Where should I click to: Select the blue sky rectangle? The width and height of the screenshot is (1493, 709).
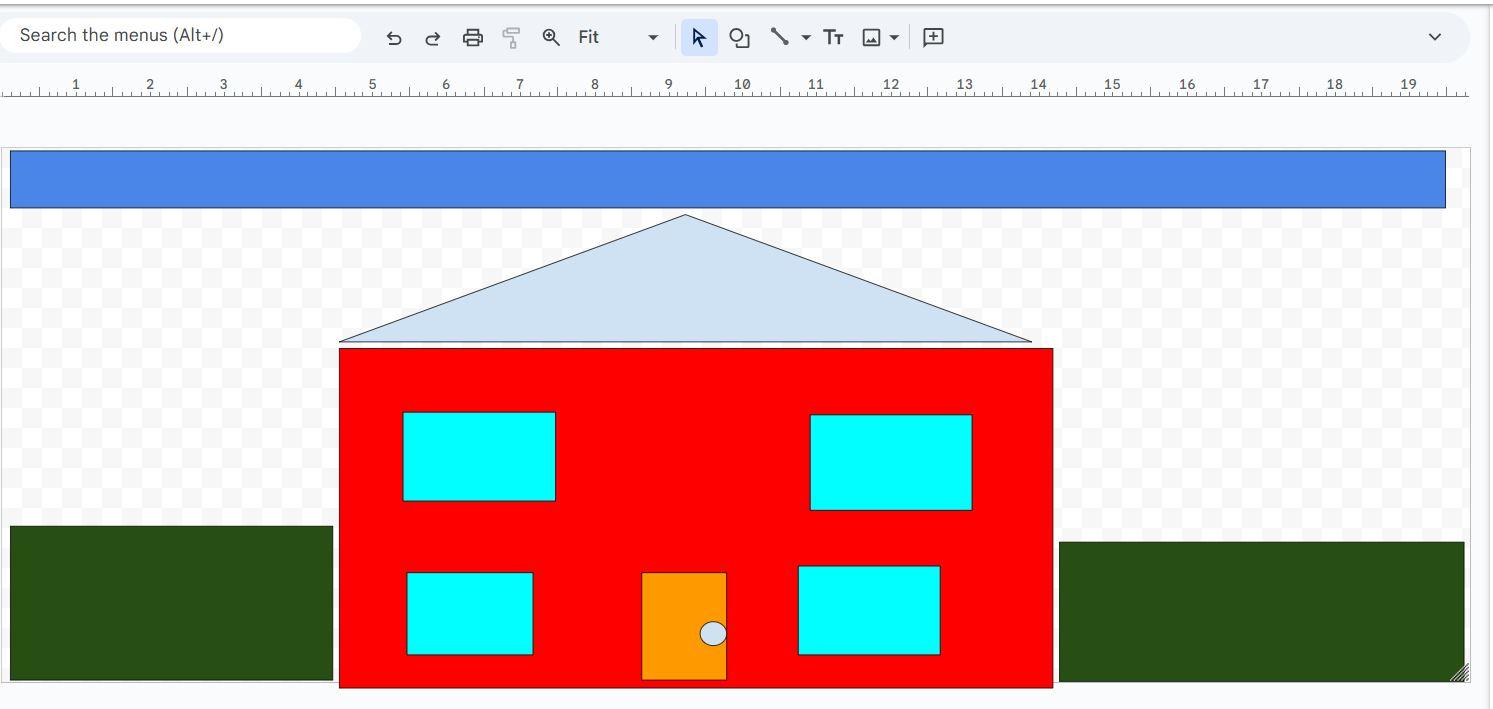[727, 179]
